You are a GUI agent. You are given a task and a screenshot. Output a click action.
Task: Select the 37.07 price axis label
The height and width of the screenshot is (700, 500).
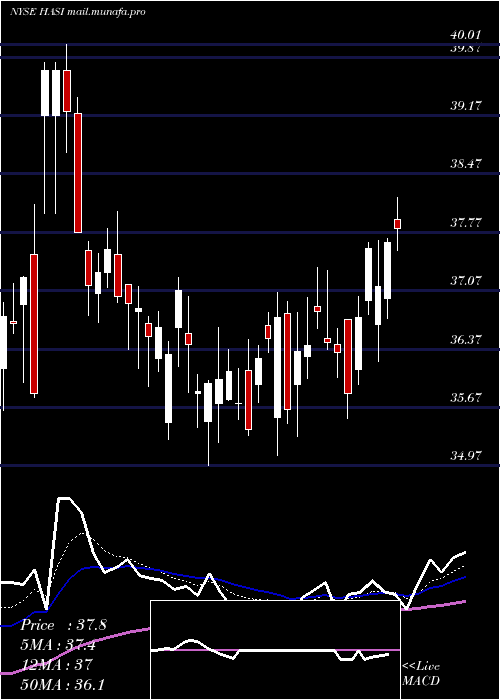(x=466, y=281)
